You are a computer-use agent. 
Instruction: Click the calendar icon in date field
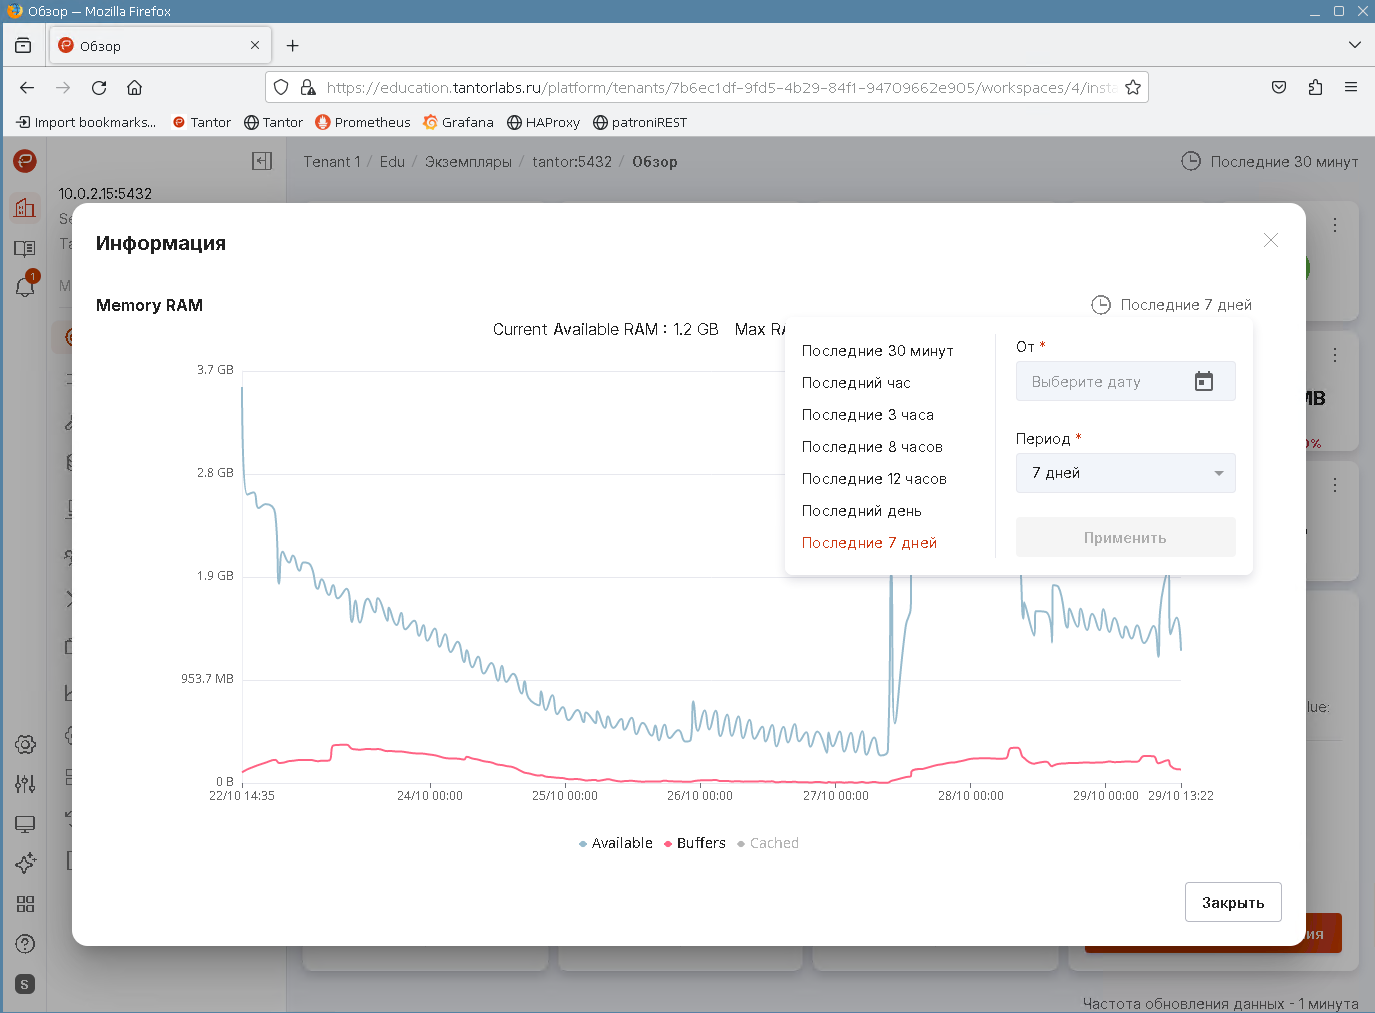(x=1204, y=381)
